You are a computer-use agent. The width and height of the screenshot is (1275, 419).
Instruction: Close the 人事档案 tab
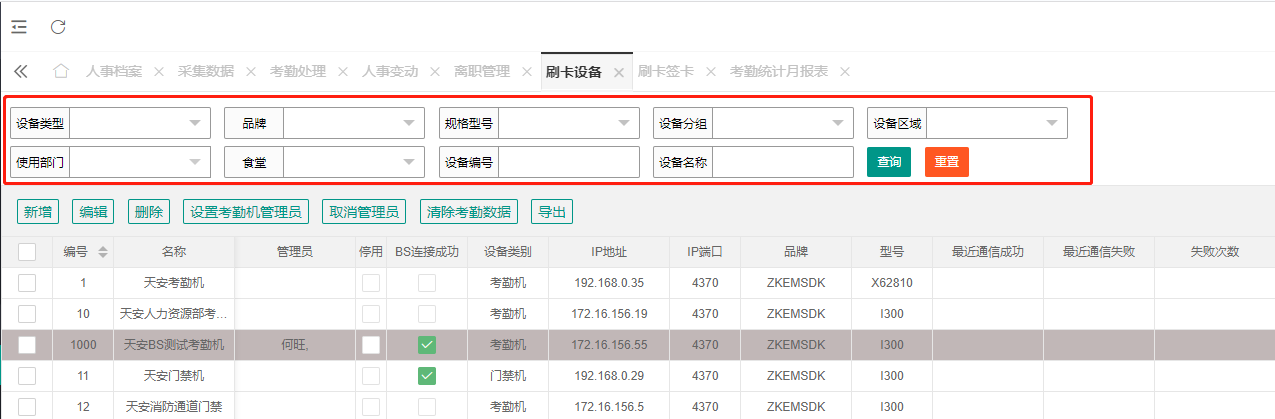(159, 72)
